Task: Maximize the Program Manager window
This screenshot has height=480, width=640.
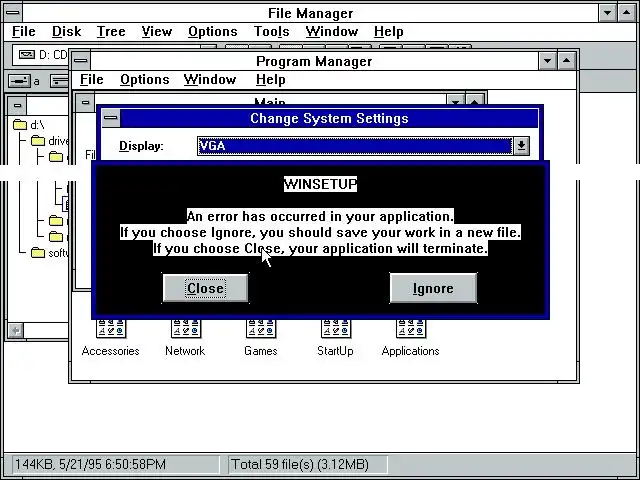Action: [566, 61]
